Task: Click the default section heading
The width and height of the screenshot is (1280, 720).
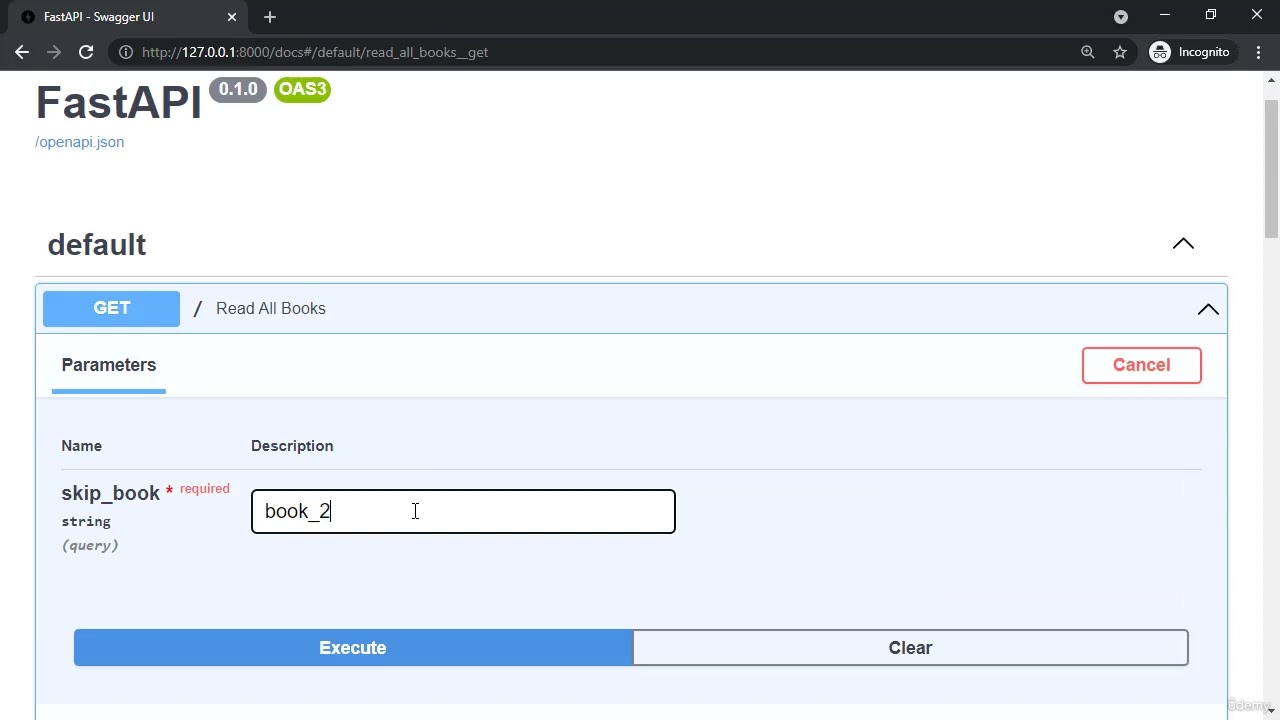Action: click(x=97, y=245)
